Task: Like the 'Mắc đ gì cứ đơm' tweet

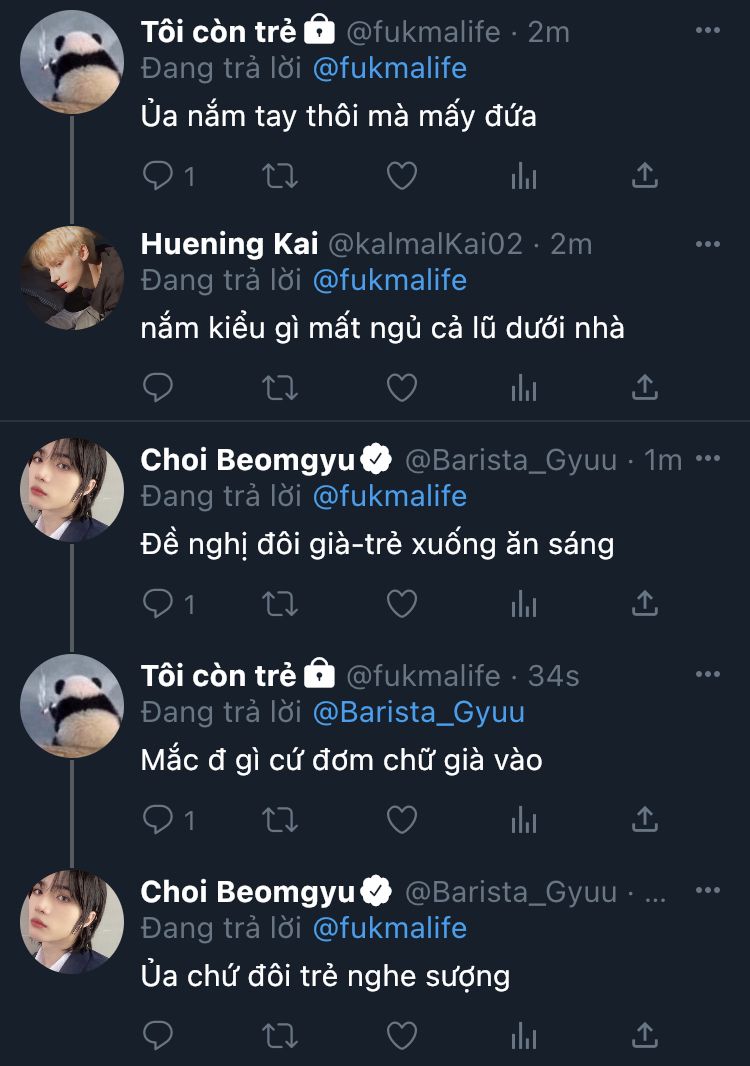Action: coord(401,820)
